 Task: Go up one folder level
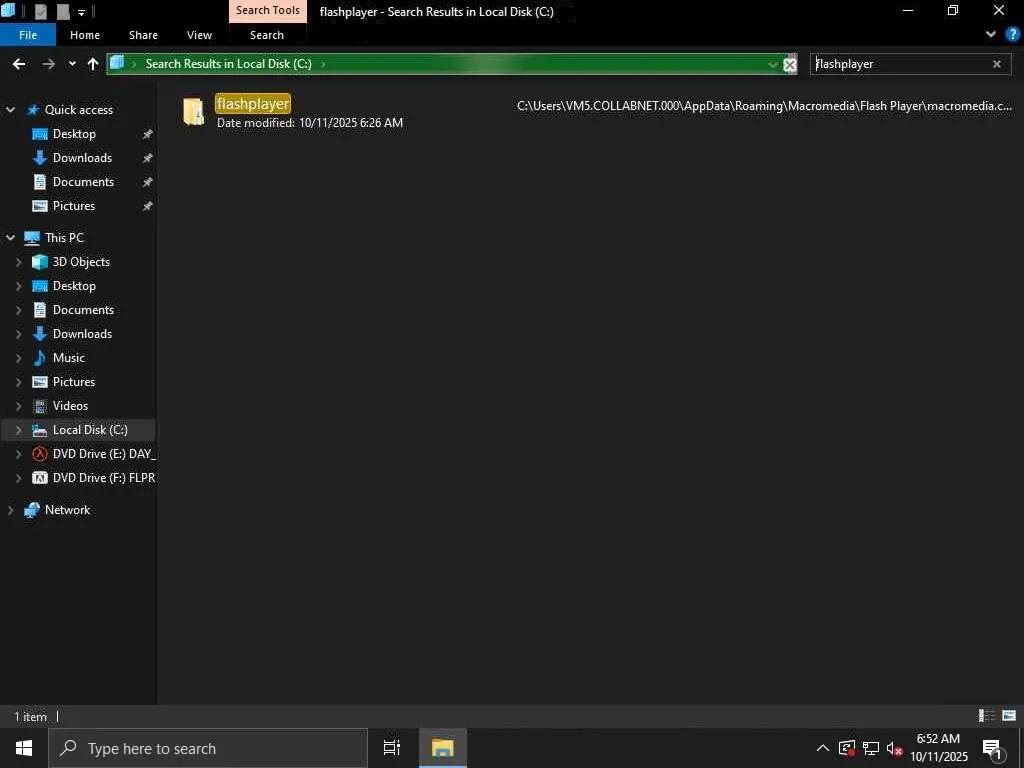pos(93,64)
